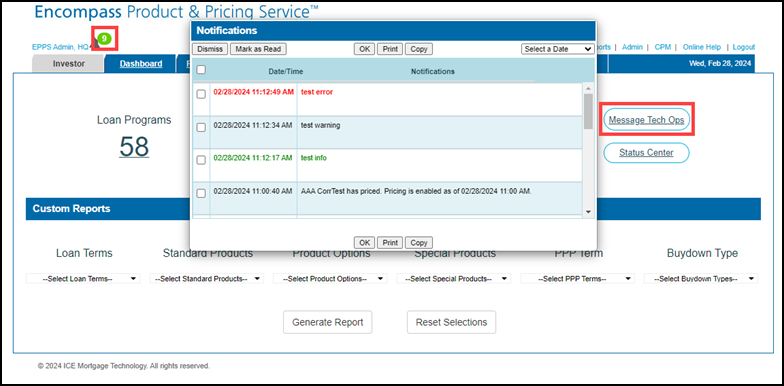This screenshot has width=784, height=386.
Task: Click the top OK button in Notifications
Action: [364, 49]
